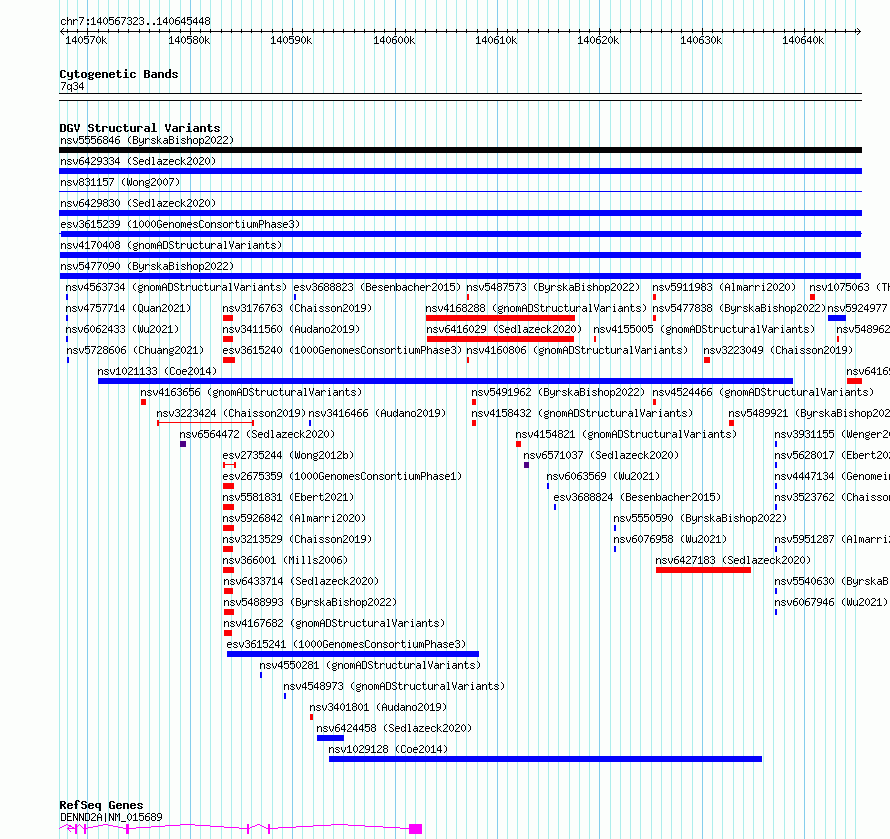Image resolution: width=890 pixels, height=839 pixels.
Task: Click the red esv2675359 variant marker
Action: (229, 486)
